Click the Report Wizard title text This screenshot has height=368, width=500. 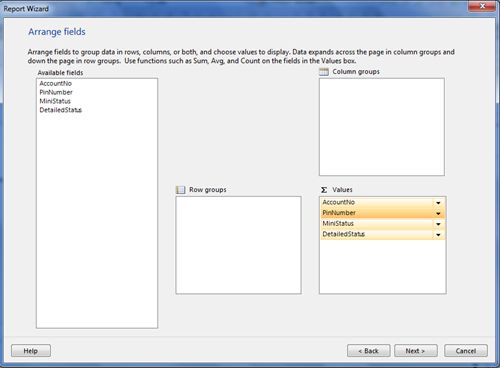pyautogui.click(x=26, y=9)
